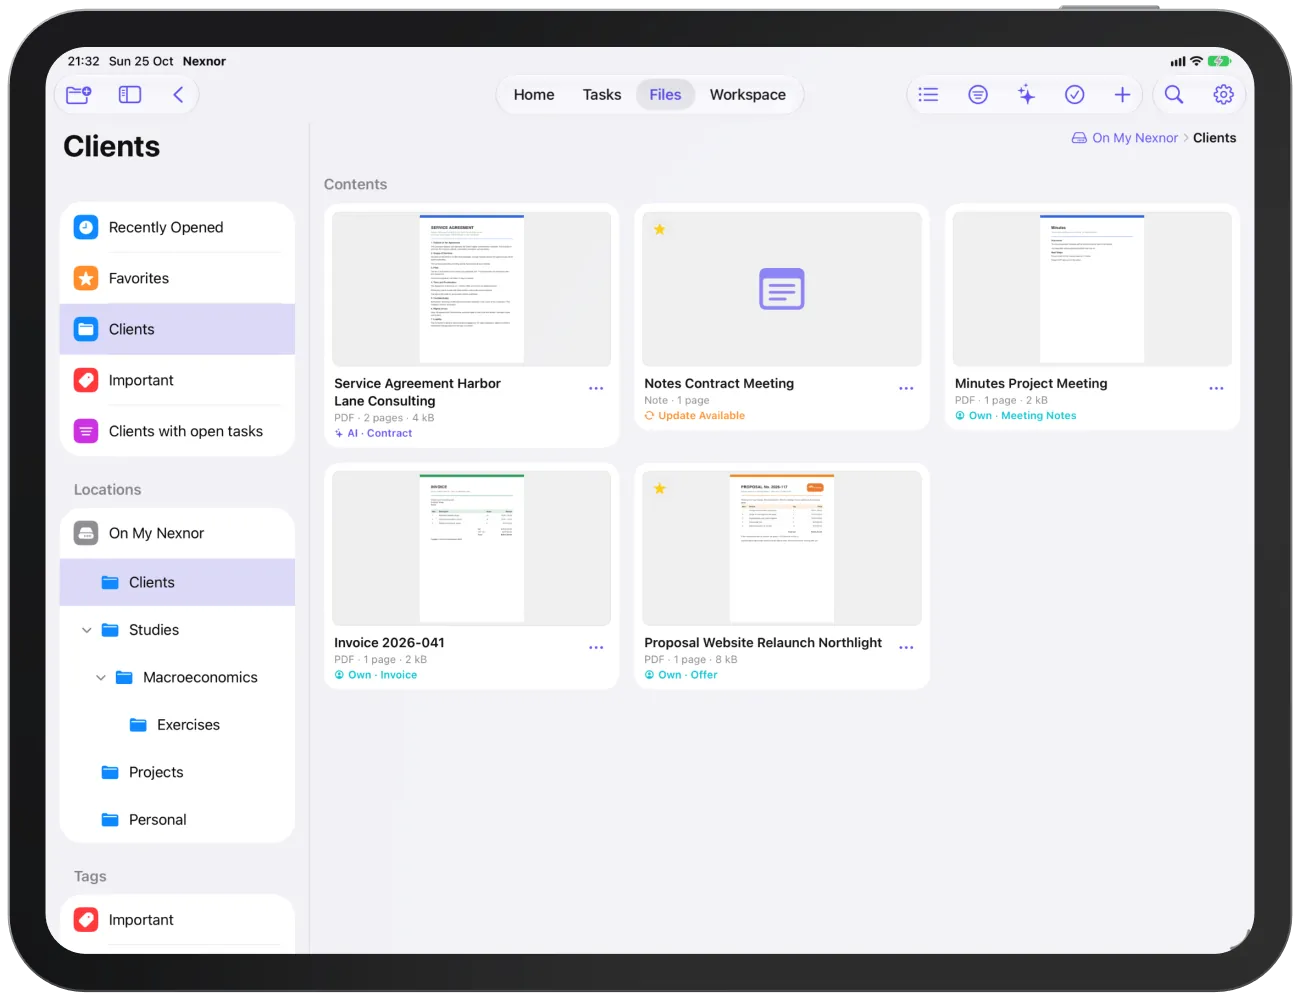Open the red Important smart folder
Screen dimensions: 1300x998
click(x=177, y=381)
